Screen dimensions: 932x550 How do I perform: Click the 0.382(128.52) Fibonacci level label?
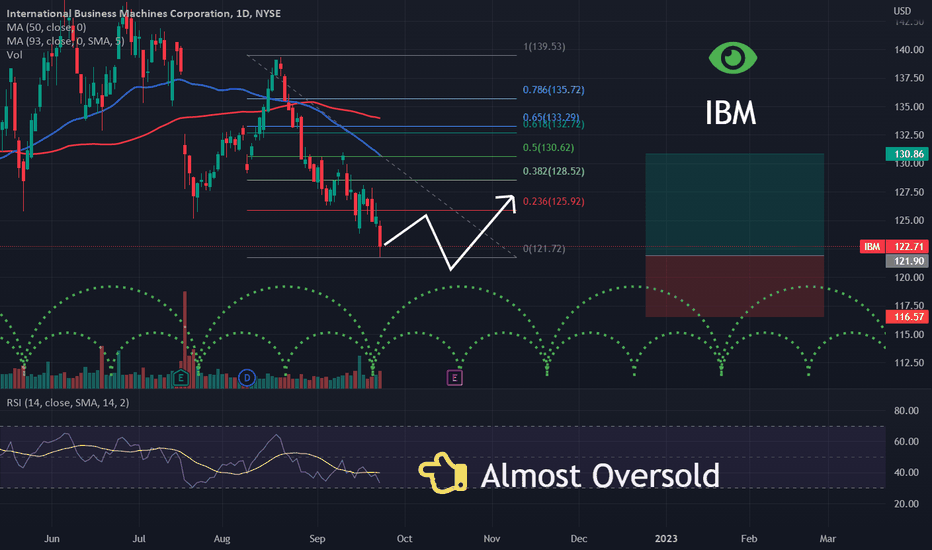(x=553, y=171)
